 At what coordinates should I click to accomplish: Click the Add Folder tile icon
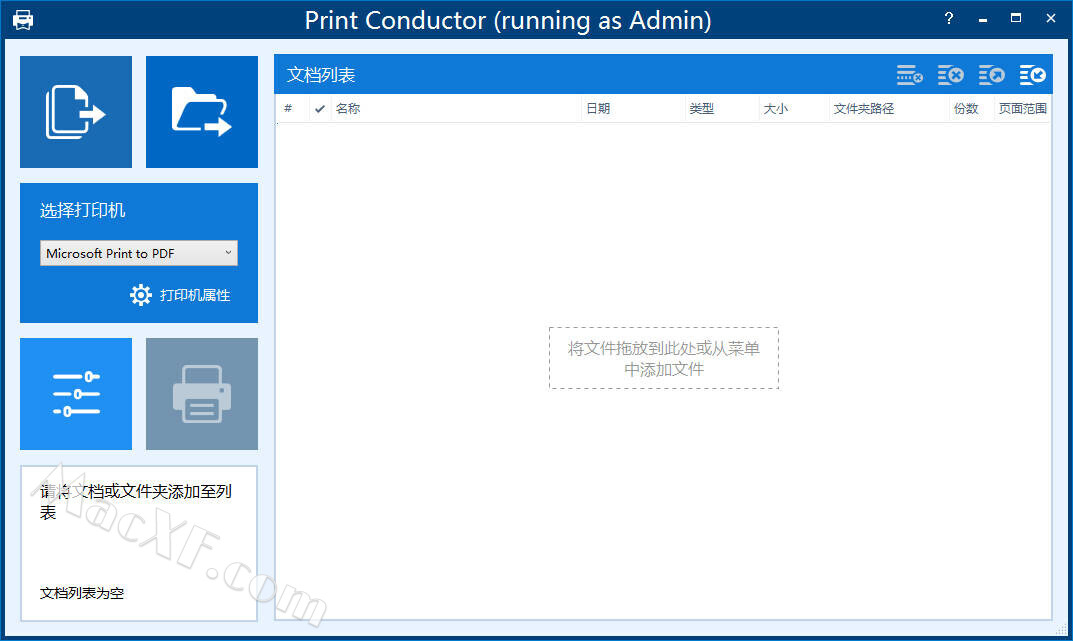coord(202,112)
